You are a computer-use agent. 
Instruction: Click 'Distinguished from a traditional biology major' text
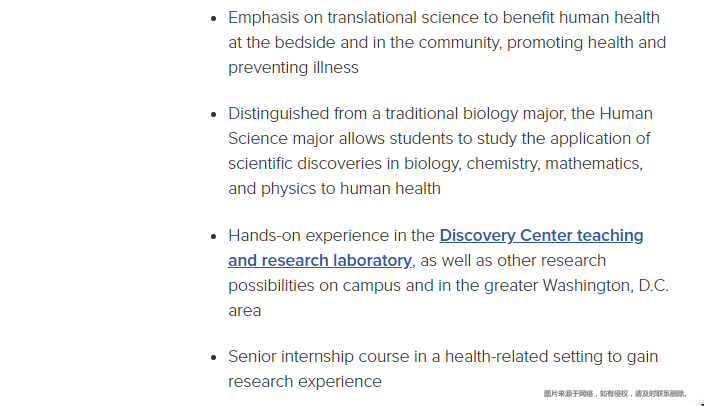tap(397, 114)
